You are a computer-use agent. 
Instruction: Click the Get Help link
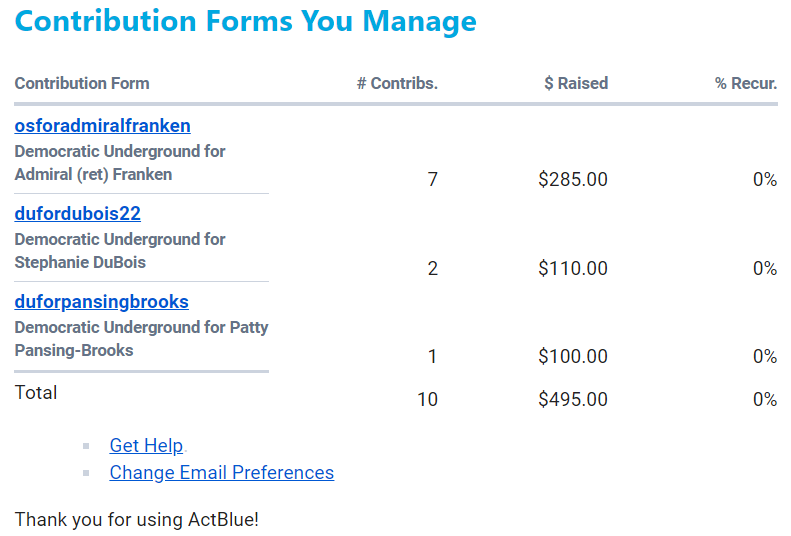click(146, 446)
